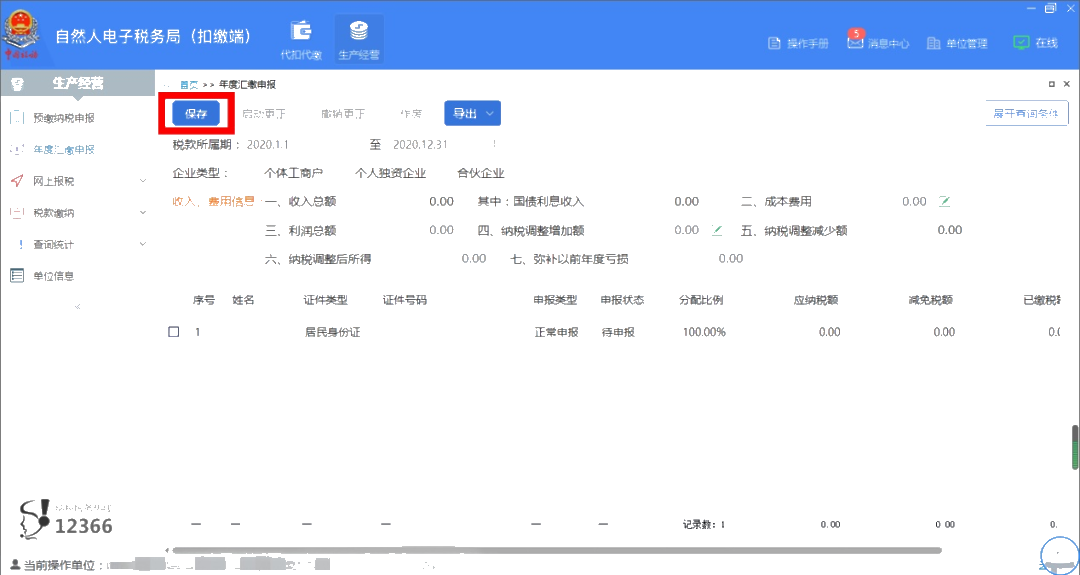Click the 启动更正 button
The image size is (1080, 575).
264,114
